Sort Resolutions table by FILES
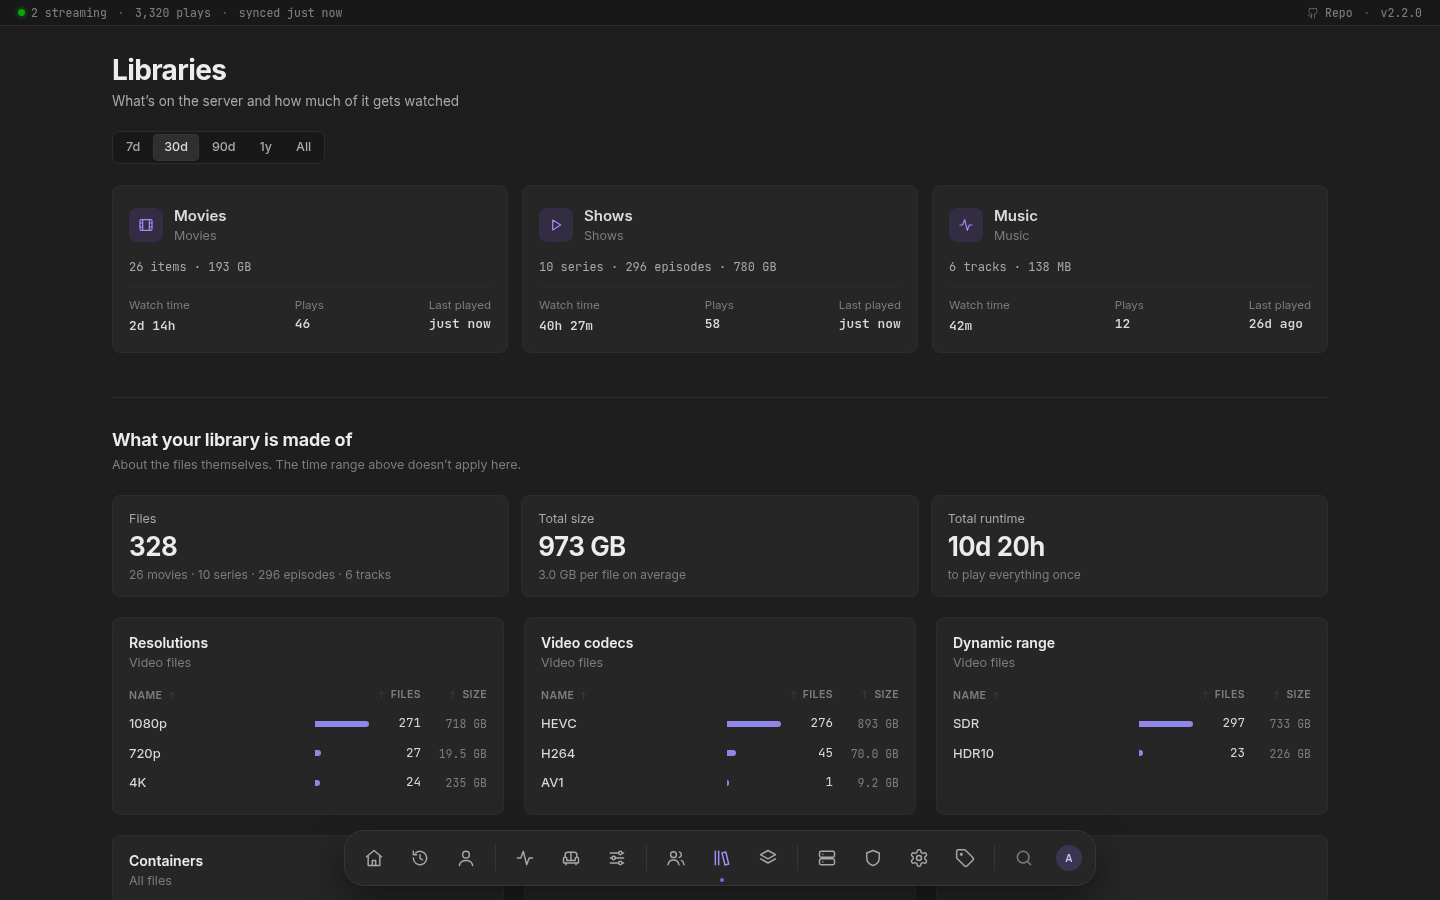This screenshot has height=900, width=1440. [399, 694]
